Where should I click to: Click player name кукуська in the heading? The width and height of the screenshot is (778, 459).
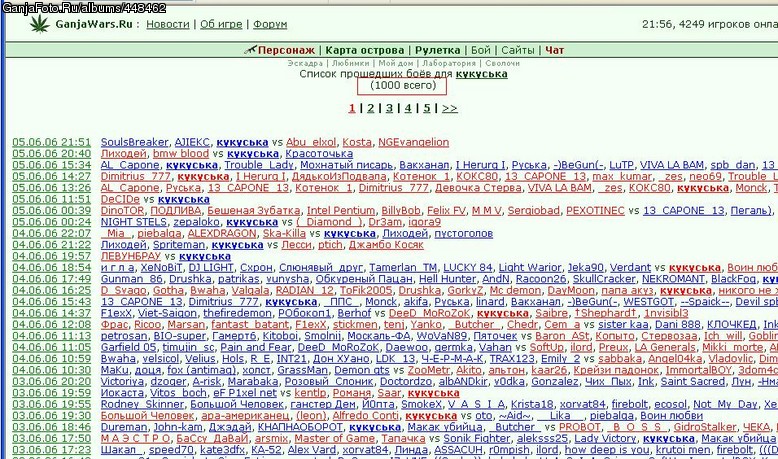[481, 74]
